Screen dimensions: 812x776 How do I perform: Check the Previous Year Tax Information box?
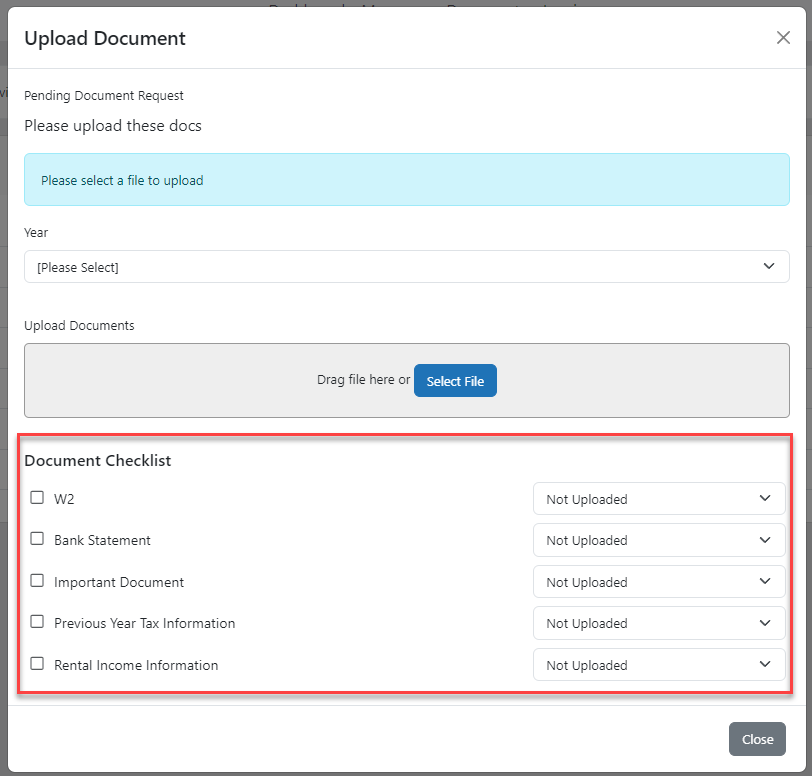click(37, 621)
